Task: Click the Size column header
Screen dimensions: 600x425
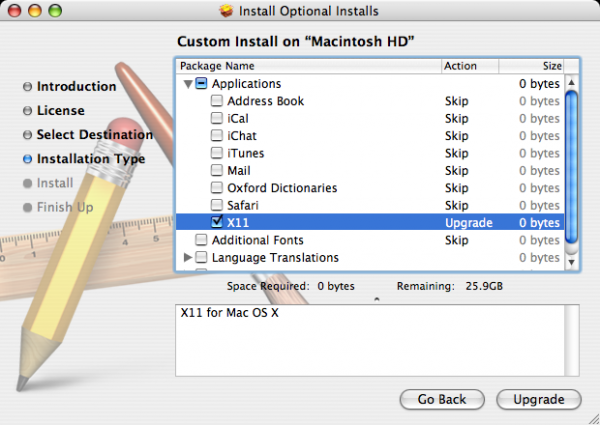Action: (x=531, y=66)
